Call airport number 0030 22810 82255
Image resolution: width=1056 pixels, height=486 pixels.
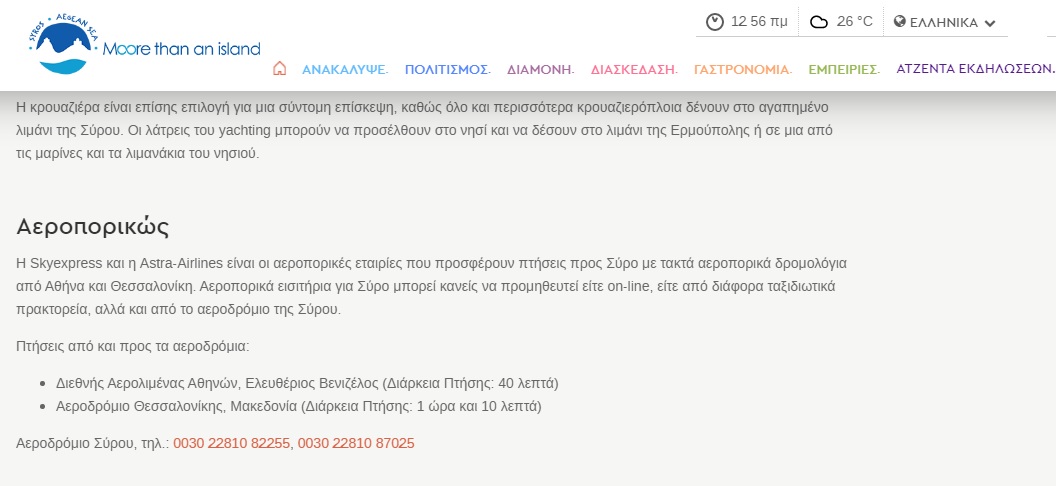(x=231, y=443)
